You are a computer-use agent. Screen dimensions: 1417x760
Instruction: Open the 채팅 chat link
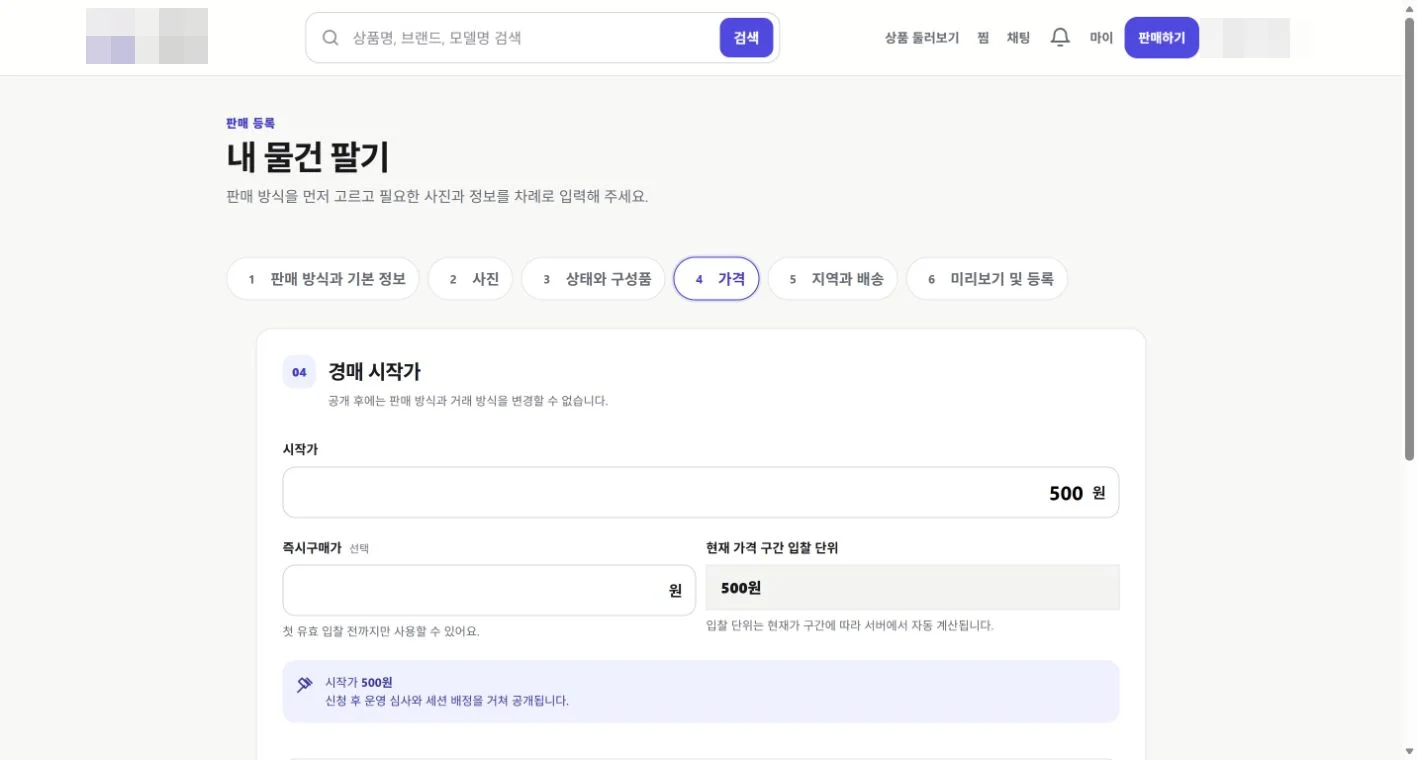click(1018, 38)
